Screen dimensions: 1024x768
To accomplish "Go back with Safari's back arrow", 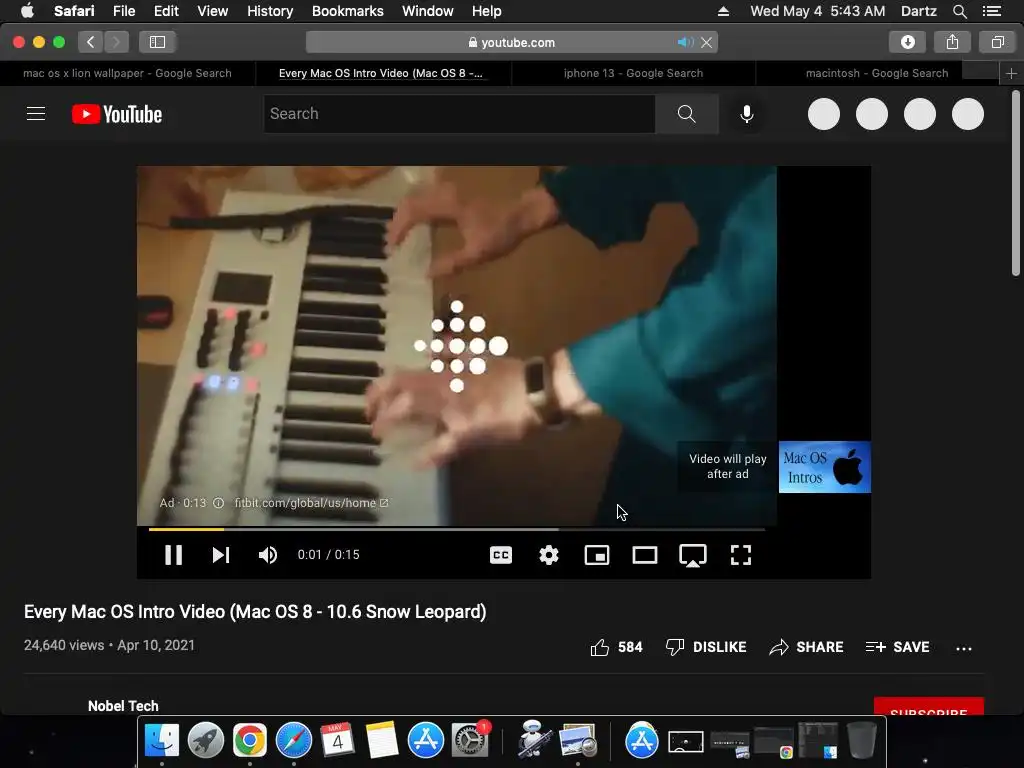I will 91,42.
